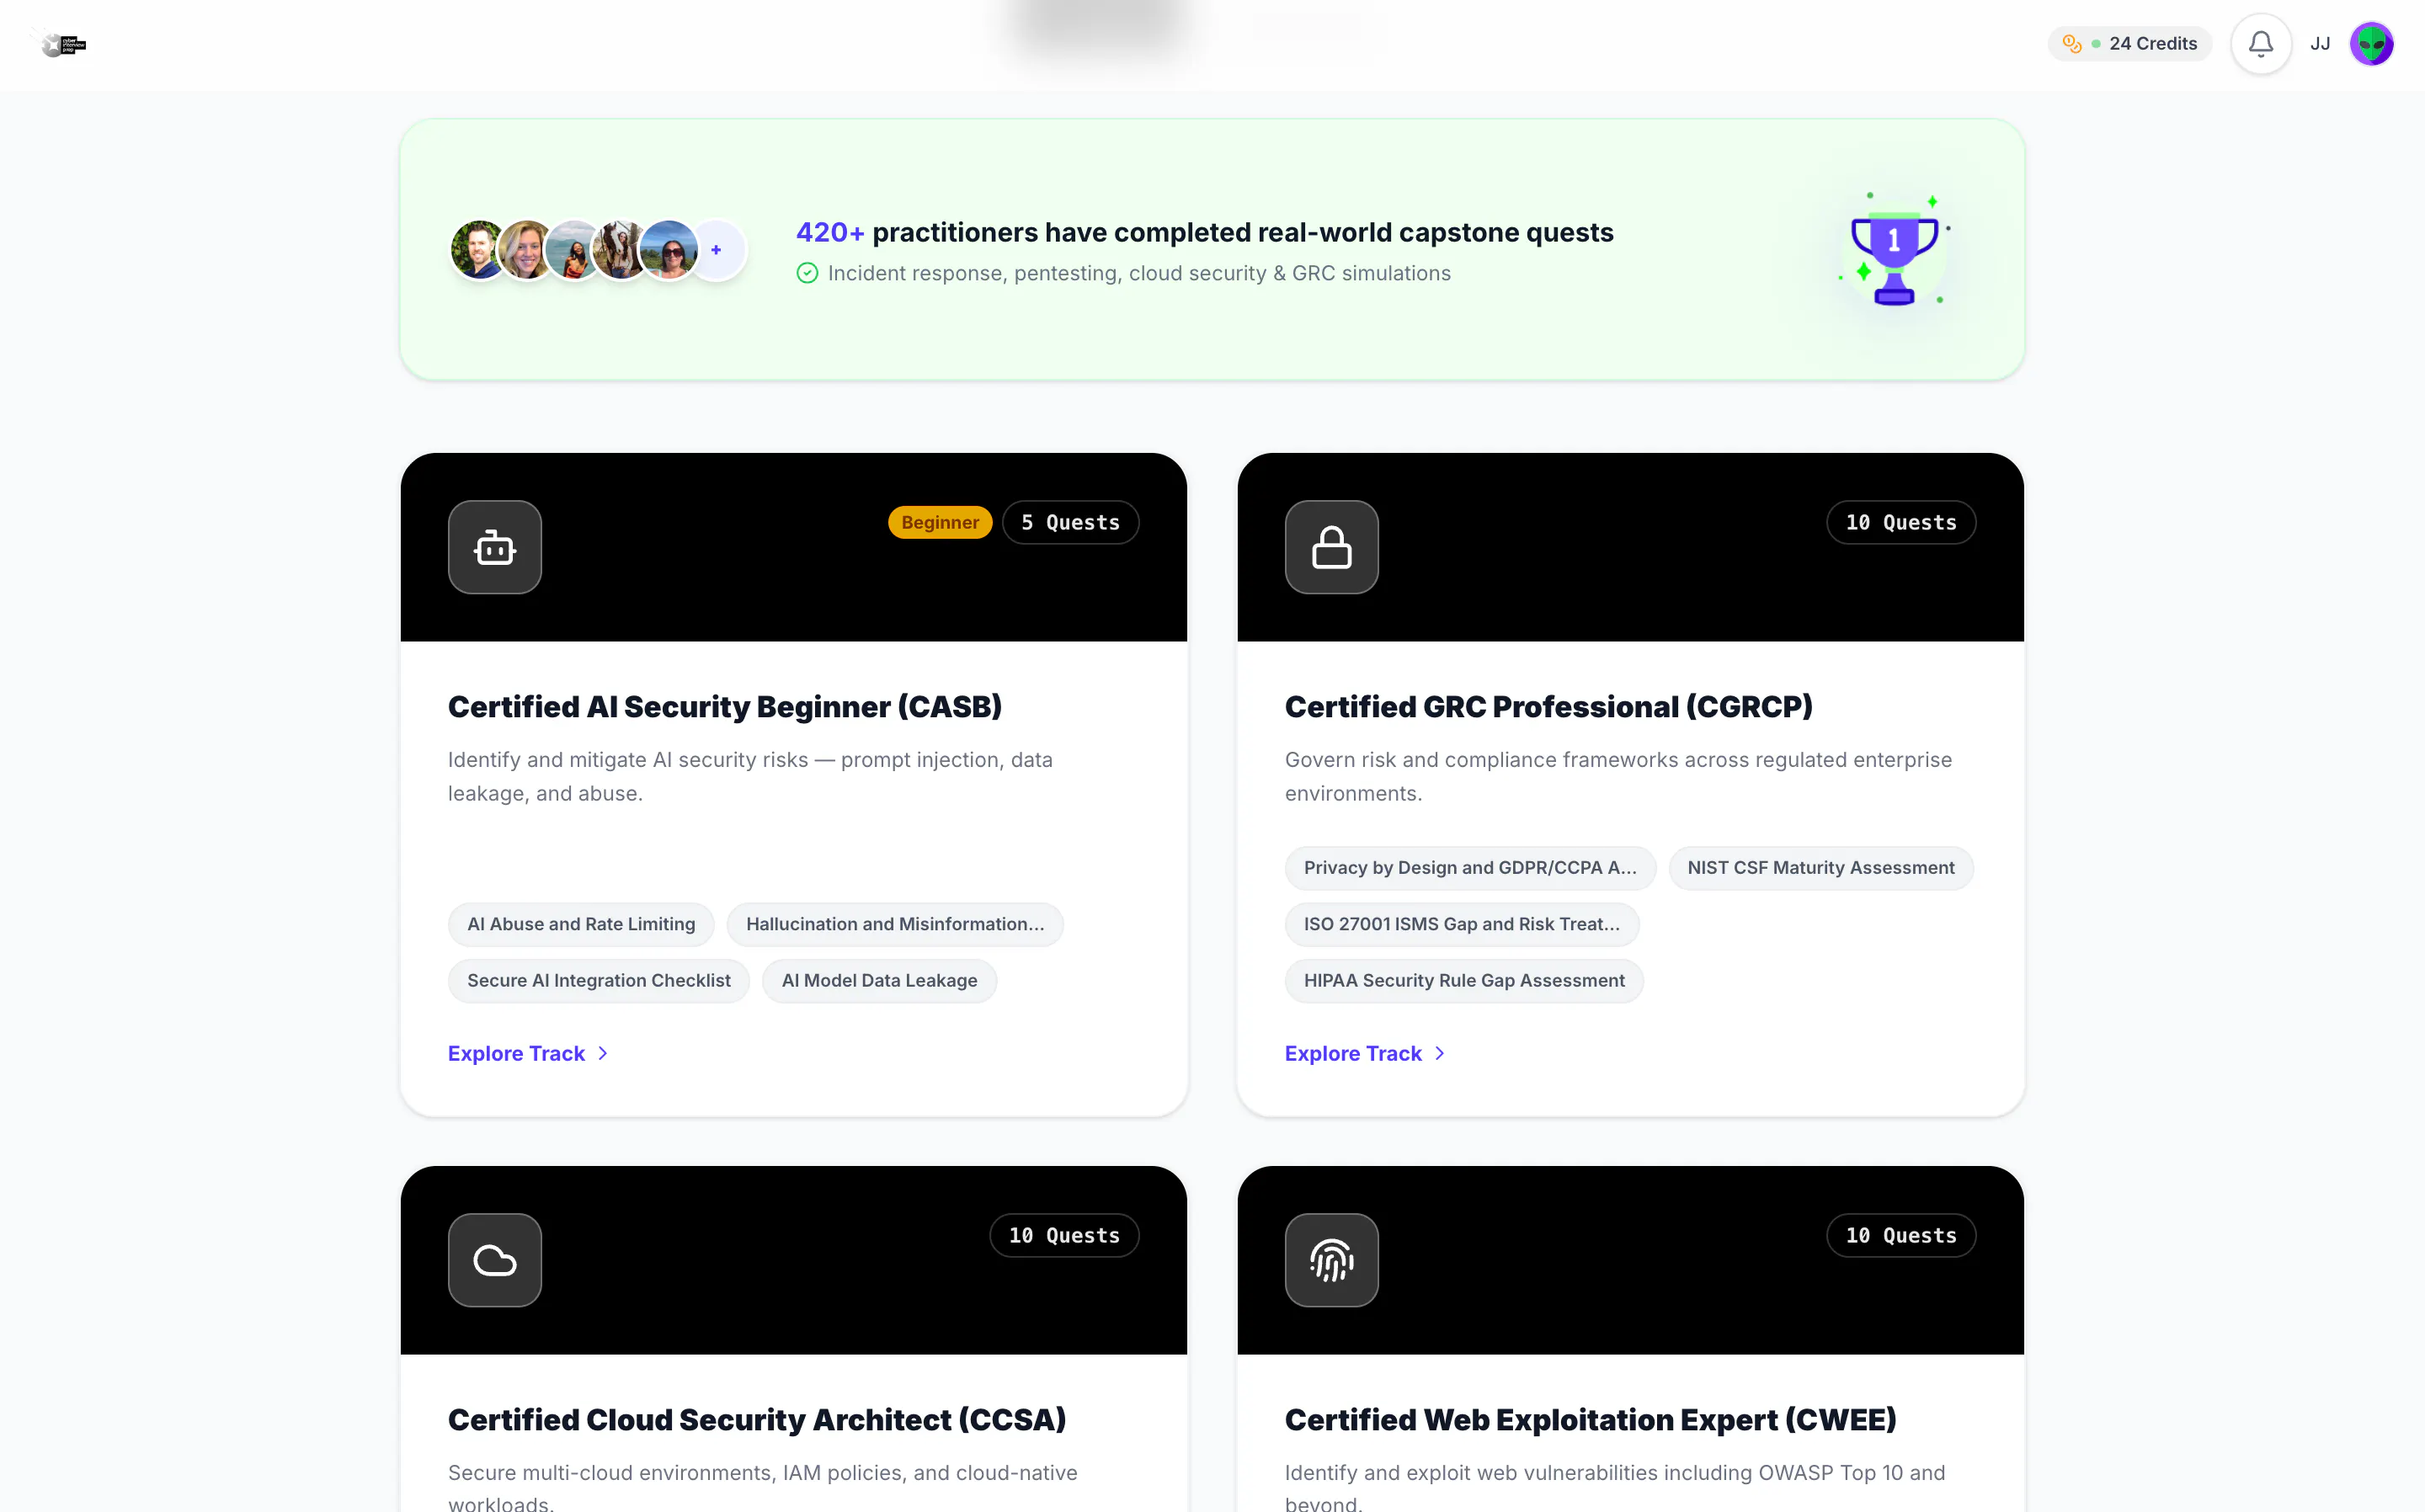The image size is (2425, 1512).
Task: Click the 10 Quests pill on CWEE card
Action: coord(1901,1235)
